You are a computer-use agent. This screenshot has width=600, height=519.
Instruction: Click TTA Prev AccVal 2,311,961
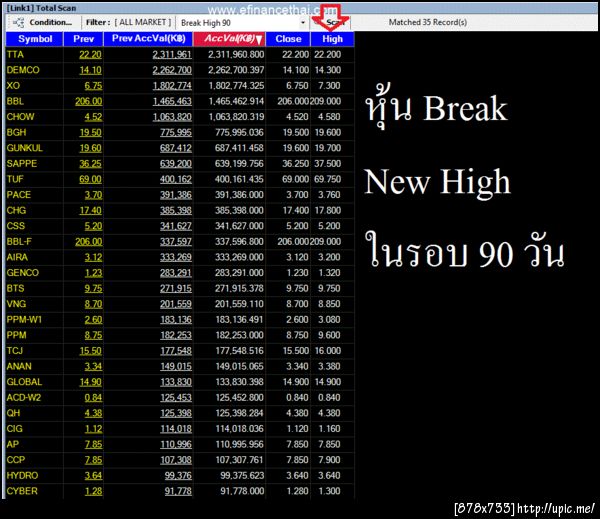point(172,54)
